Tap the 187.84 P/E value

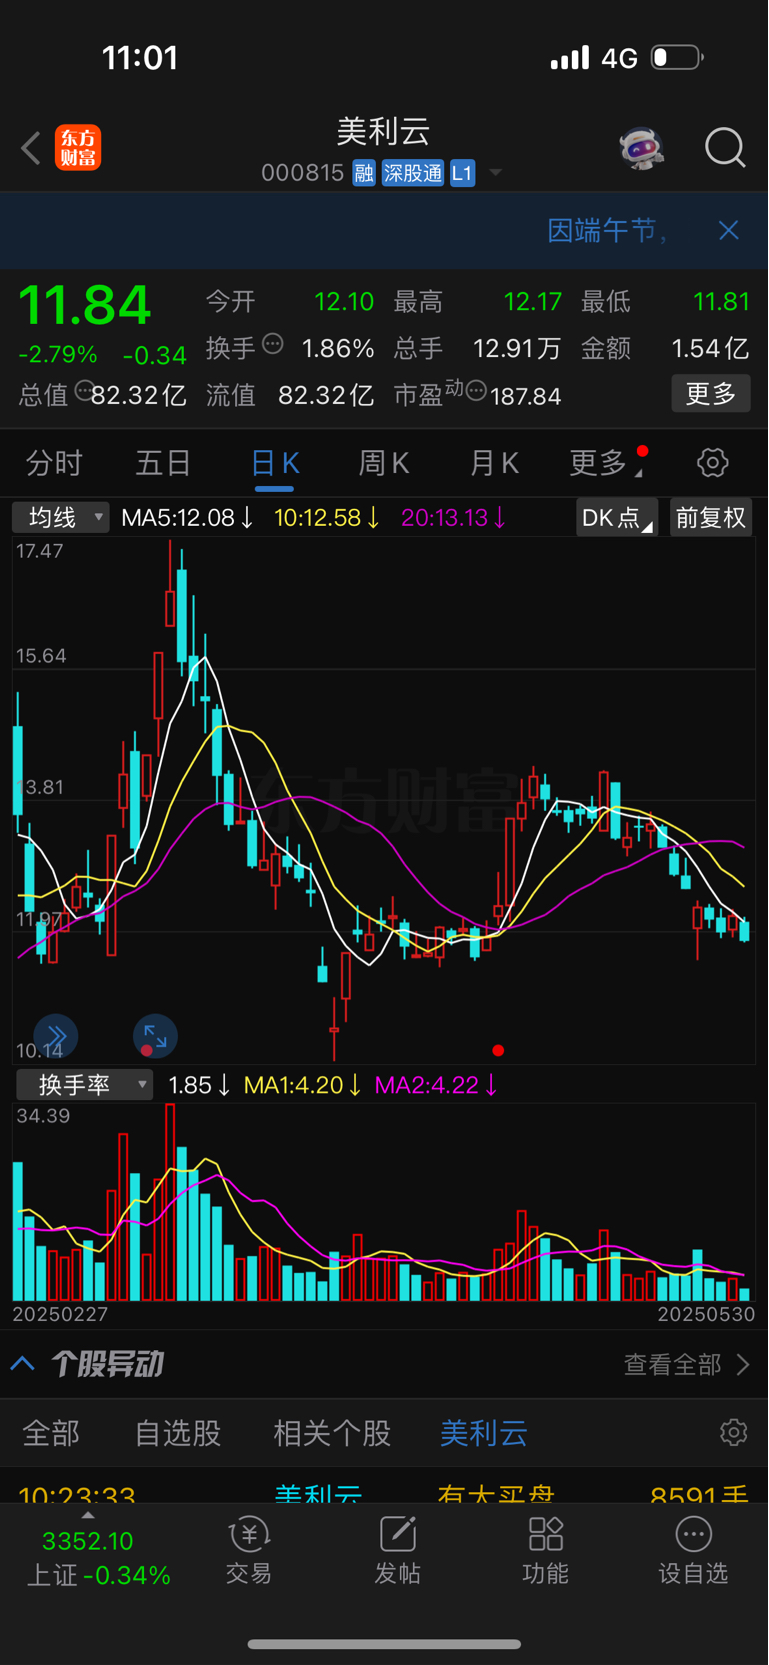coord(525,396)
